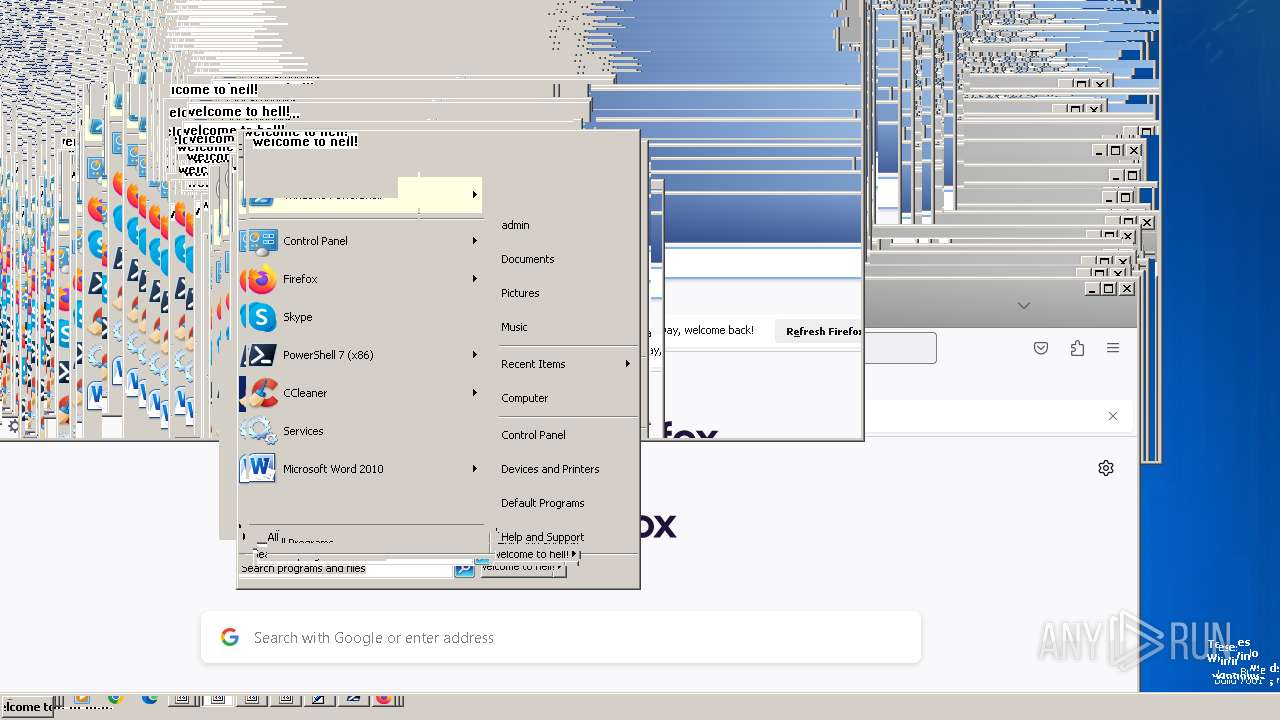Minimize the frontmost Firefox window

(1092, 289)
